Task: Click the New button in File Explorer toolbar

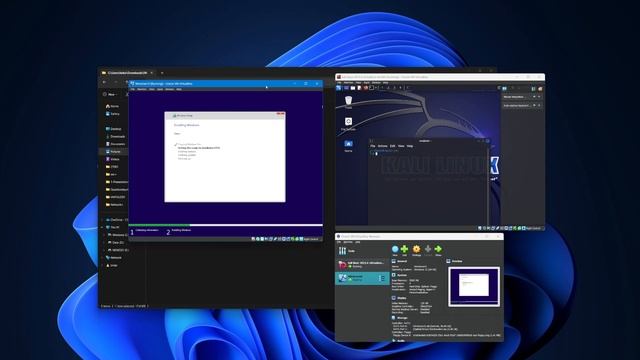Action: [x=110, y=94]
